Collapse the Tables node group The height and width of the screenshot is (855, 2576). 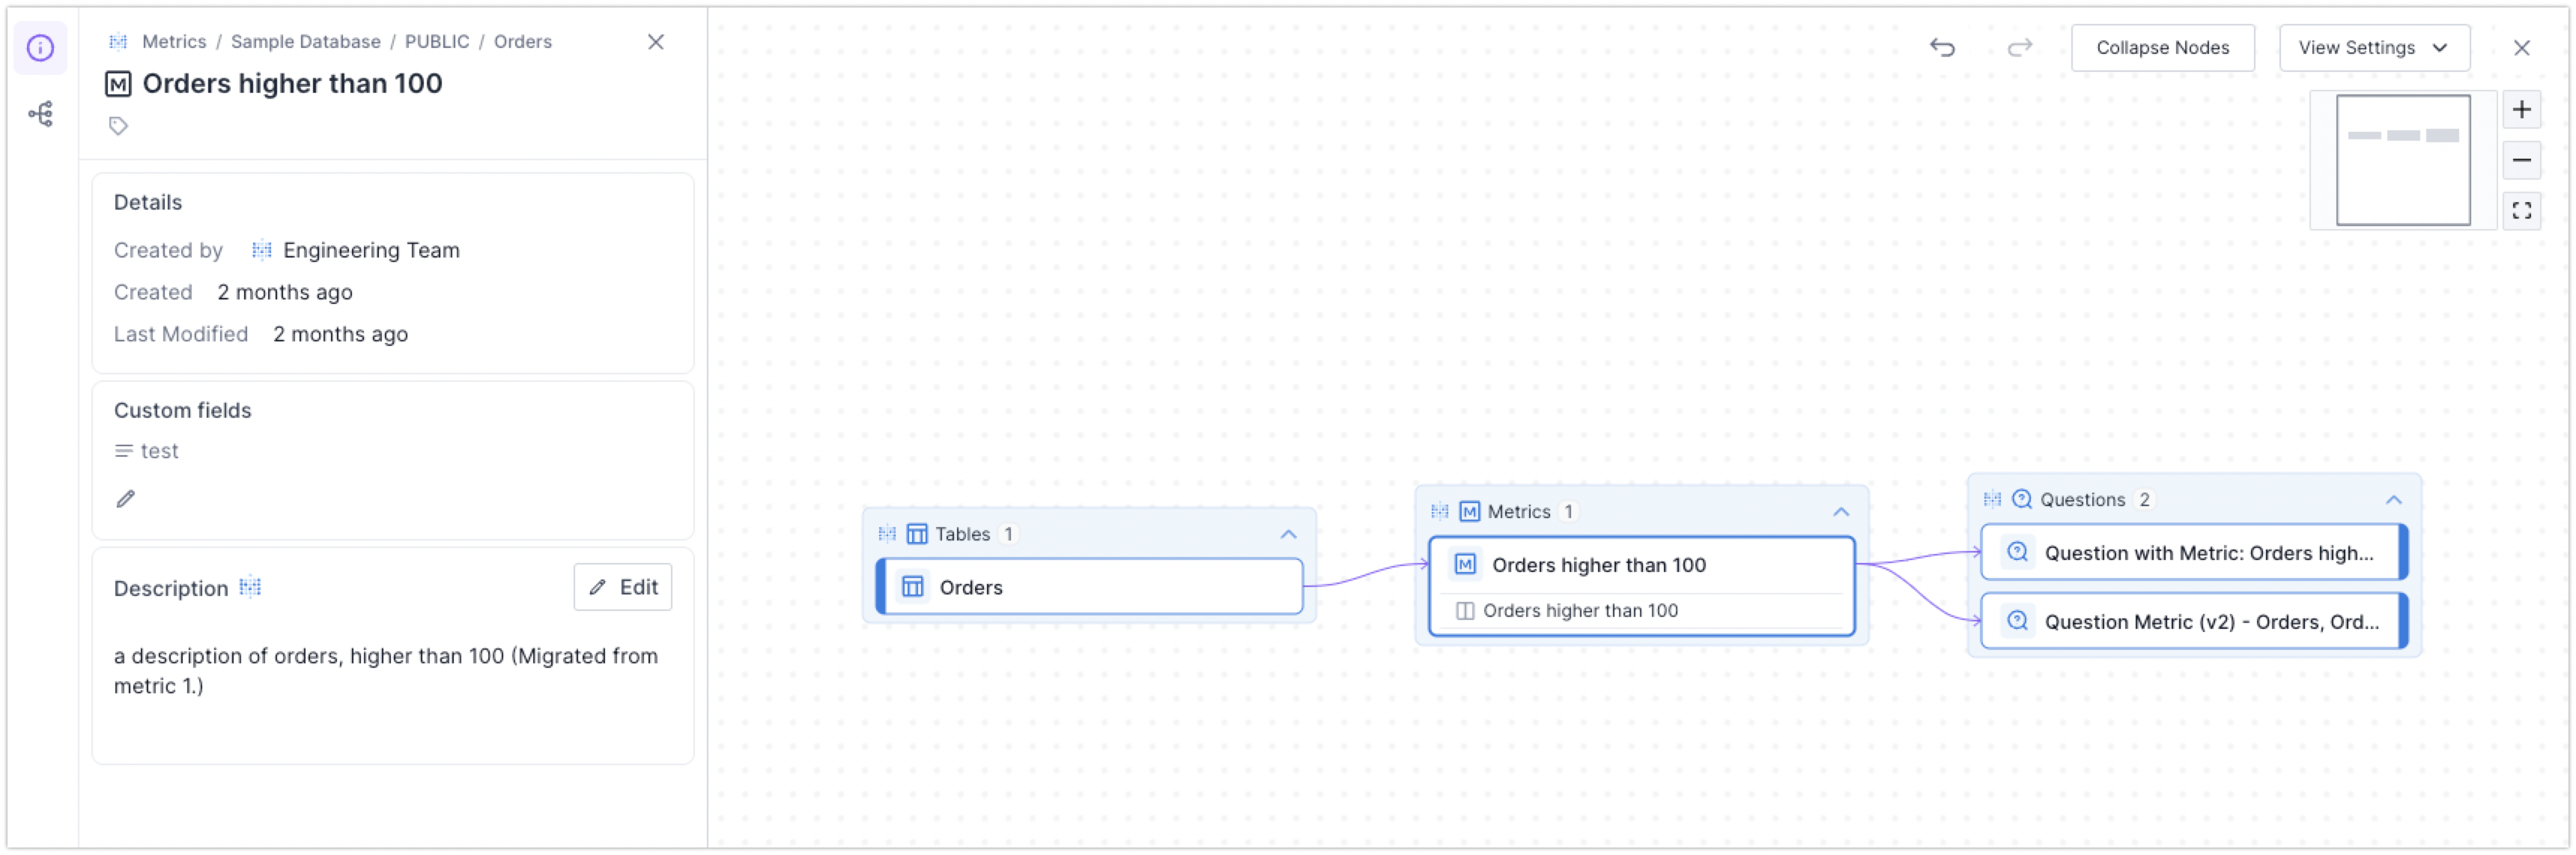(1289, 534)
